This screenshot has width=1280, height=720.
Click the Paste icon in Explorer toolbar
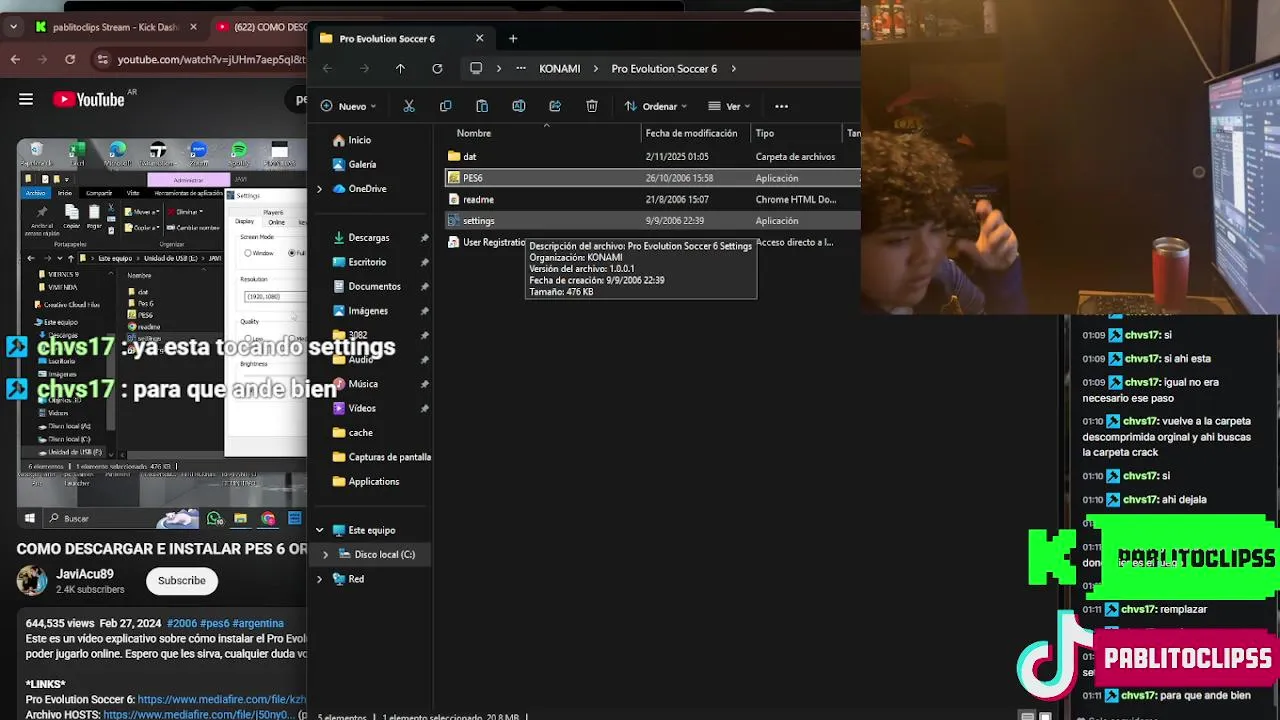[482, 106]
